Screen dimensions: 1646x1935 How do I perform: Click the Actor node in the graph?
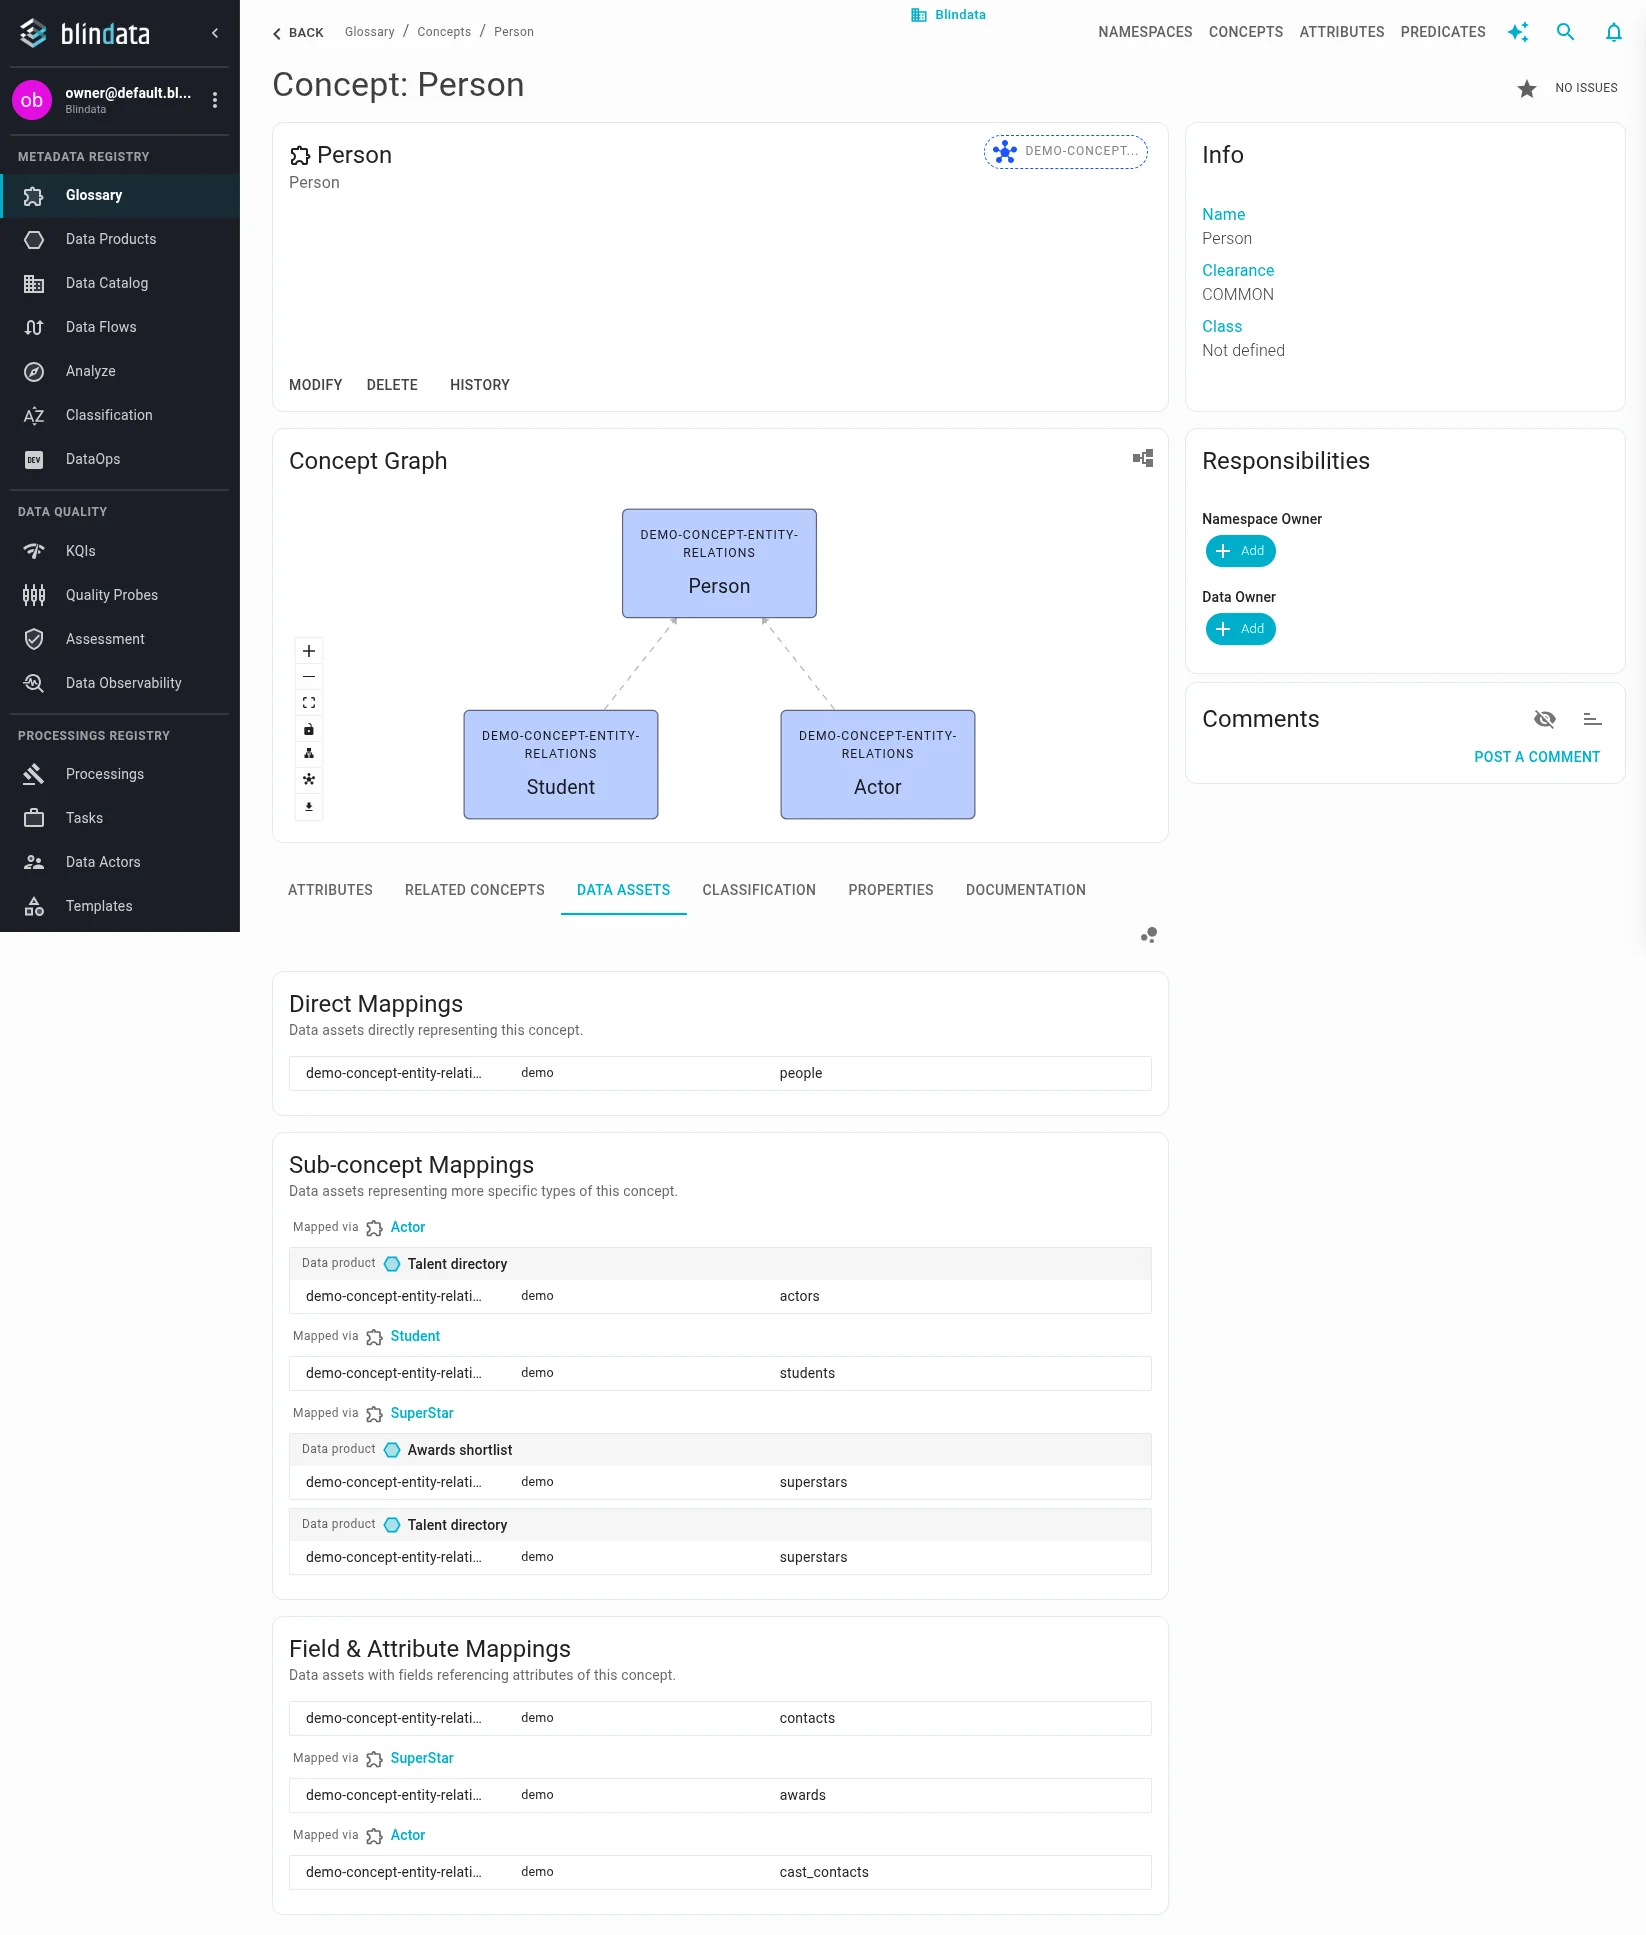coord(878,765)
